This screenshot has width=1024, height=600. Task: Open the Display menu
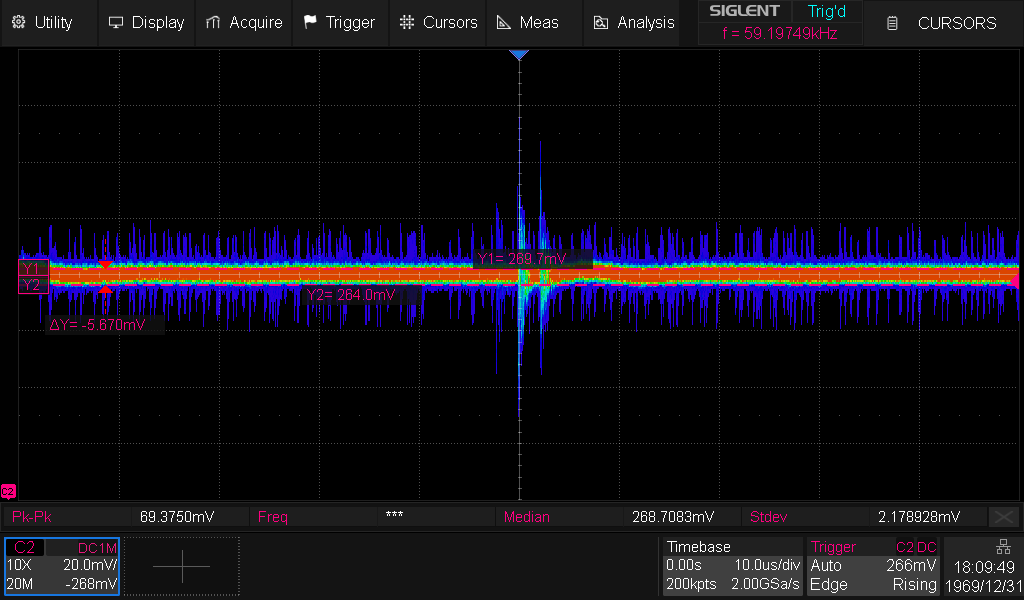tap(146, 22)
